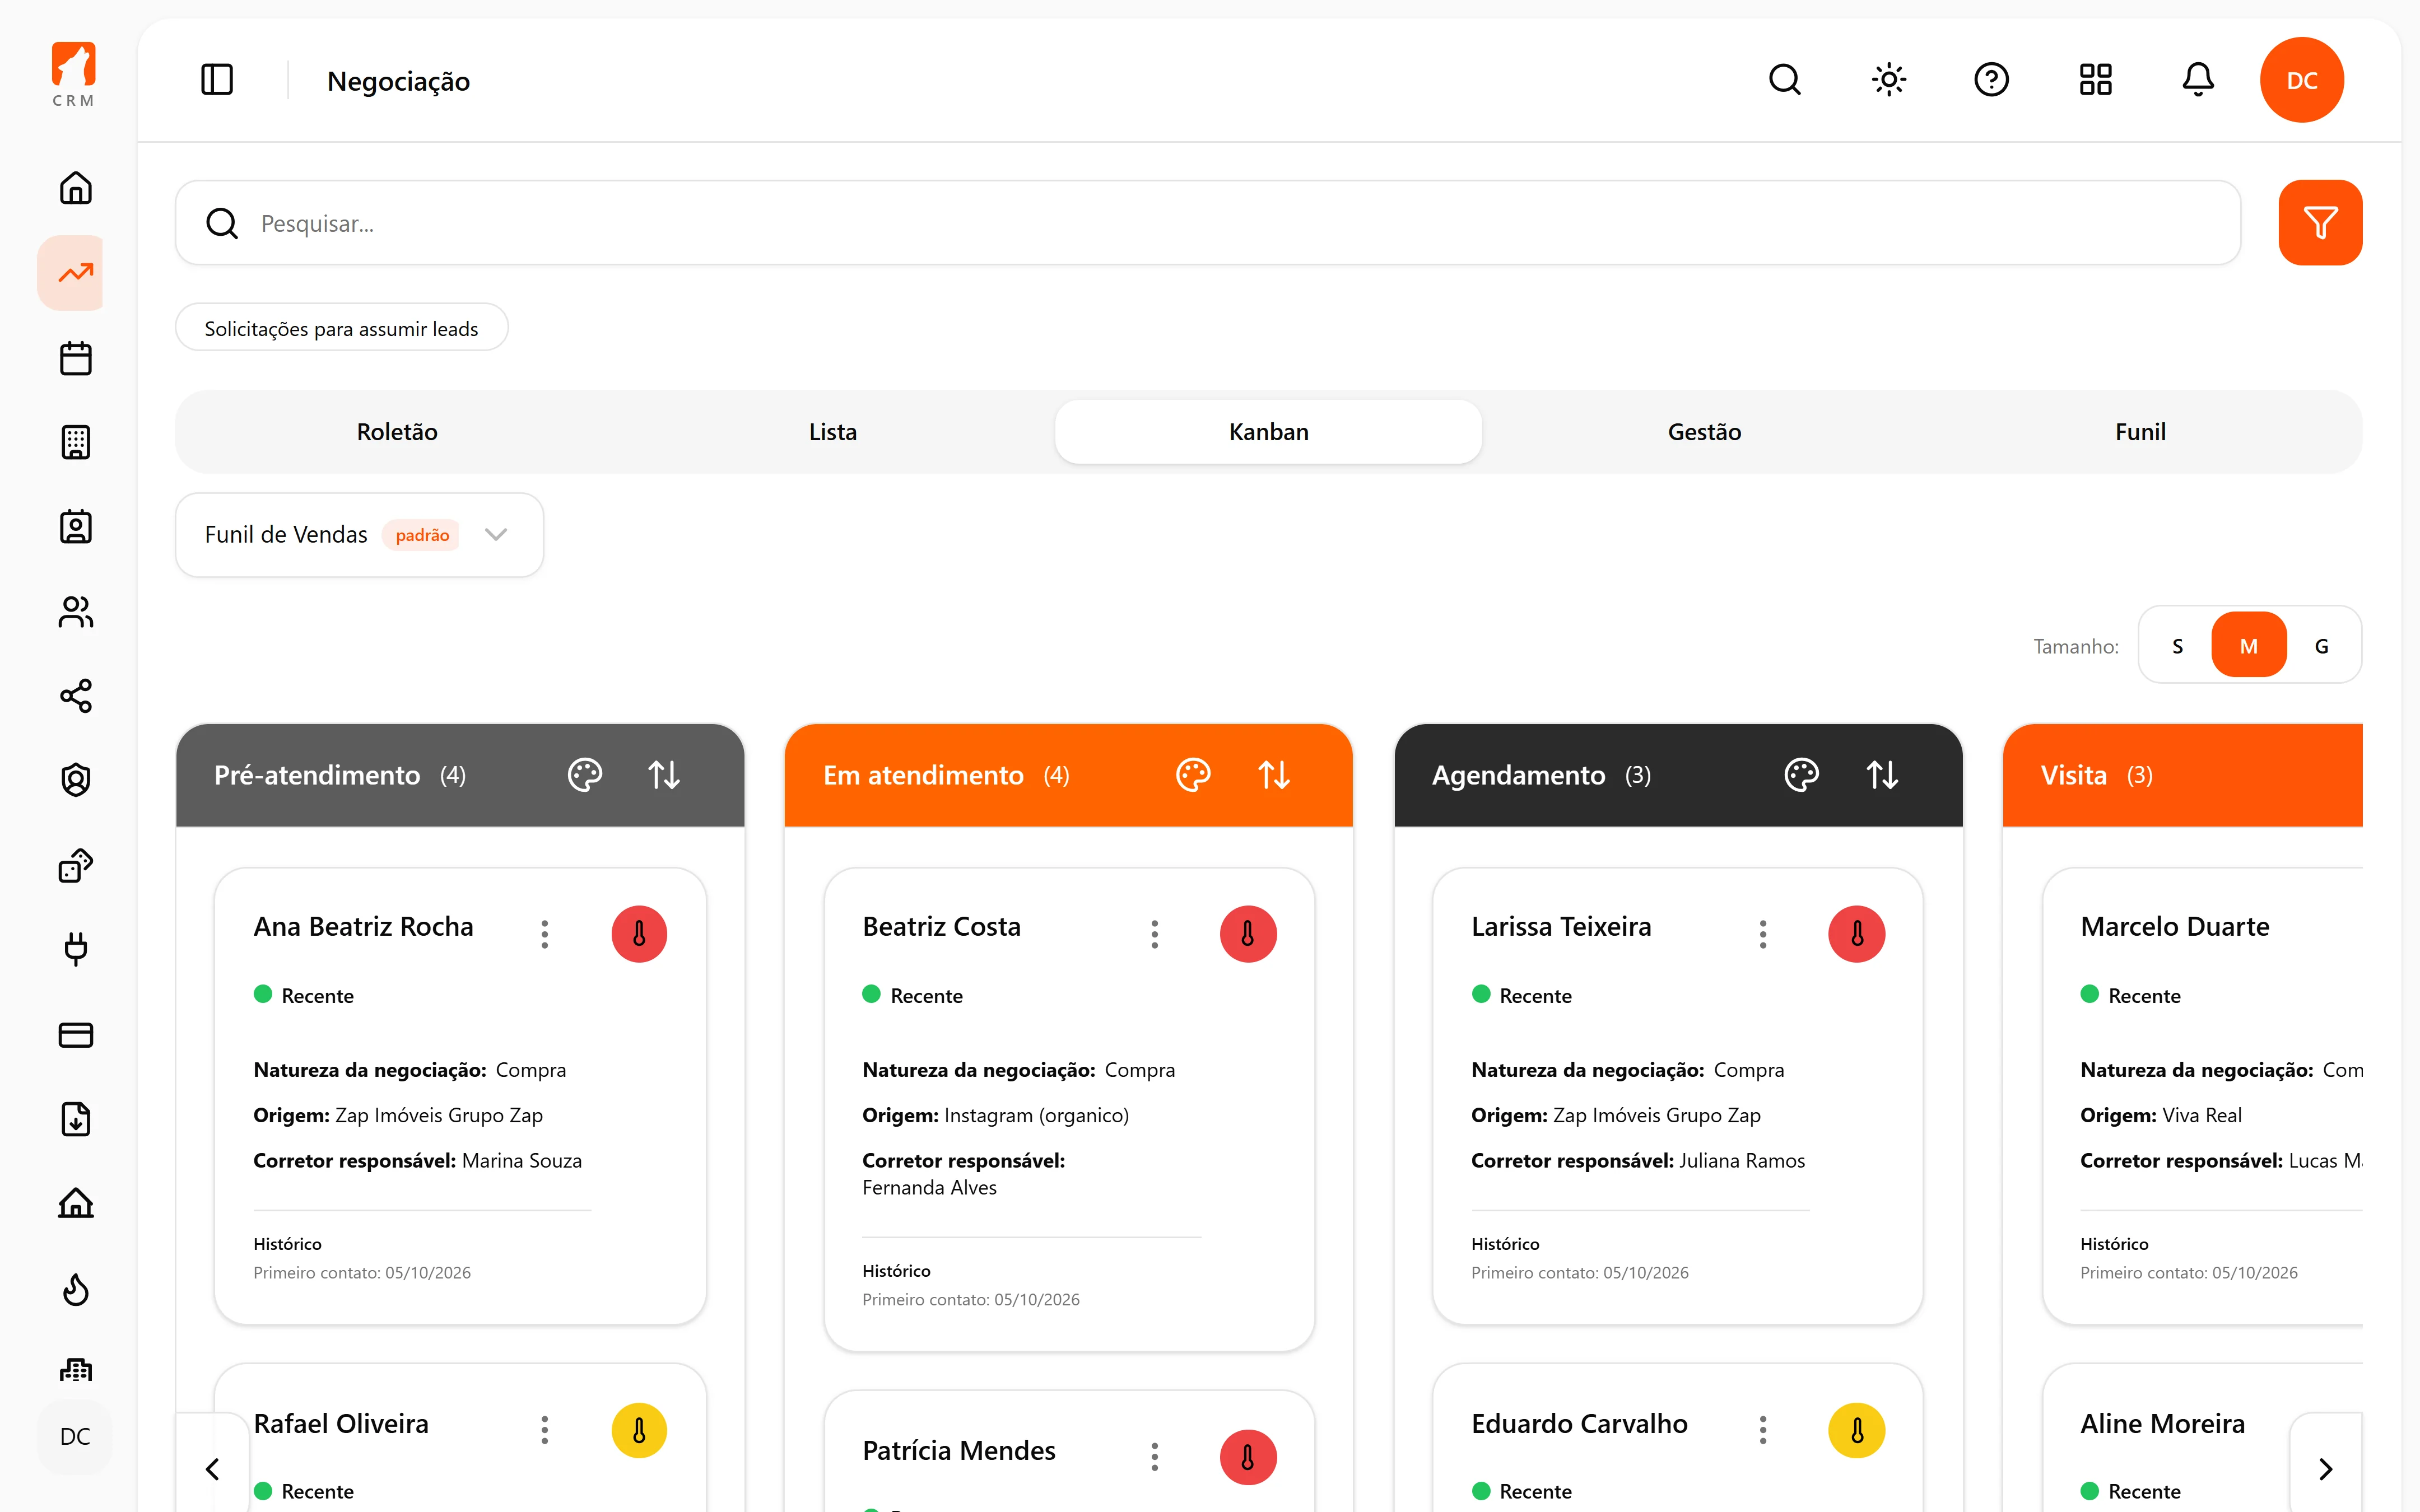Screen dimensions: 2420x1512
Task: Open Solicitações para assumir leads
Action: coord(341,328)
